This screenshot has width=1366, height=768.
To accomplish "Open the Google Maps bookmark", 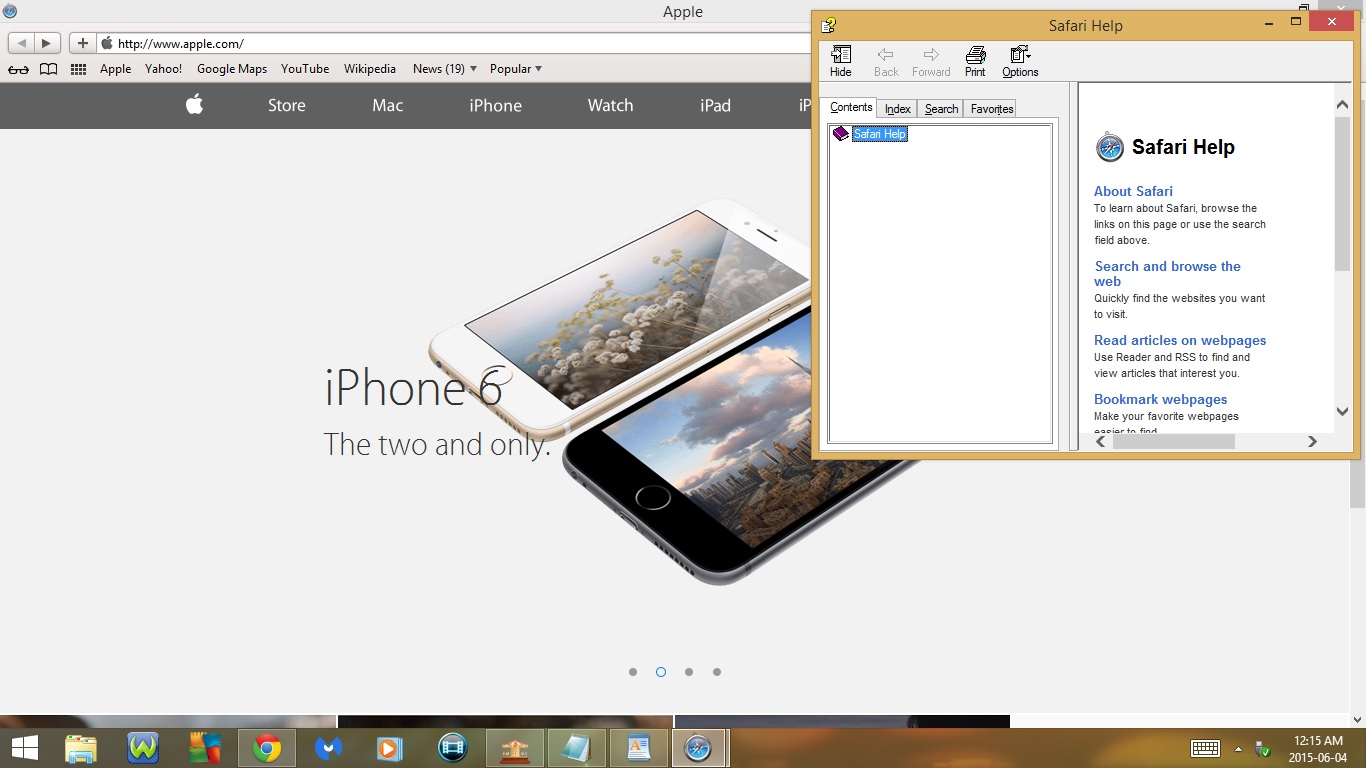I will coord(232,69).
